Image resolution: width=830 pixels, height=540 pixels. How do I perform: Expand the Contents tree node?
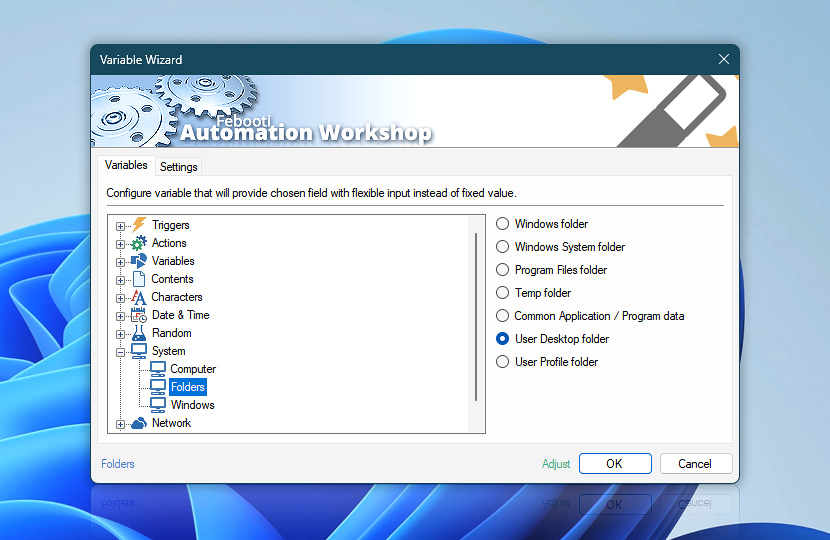(120, 281)
